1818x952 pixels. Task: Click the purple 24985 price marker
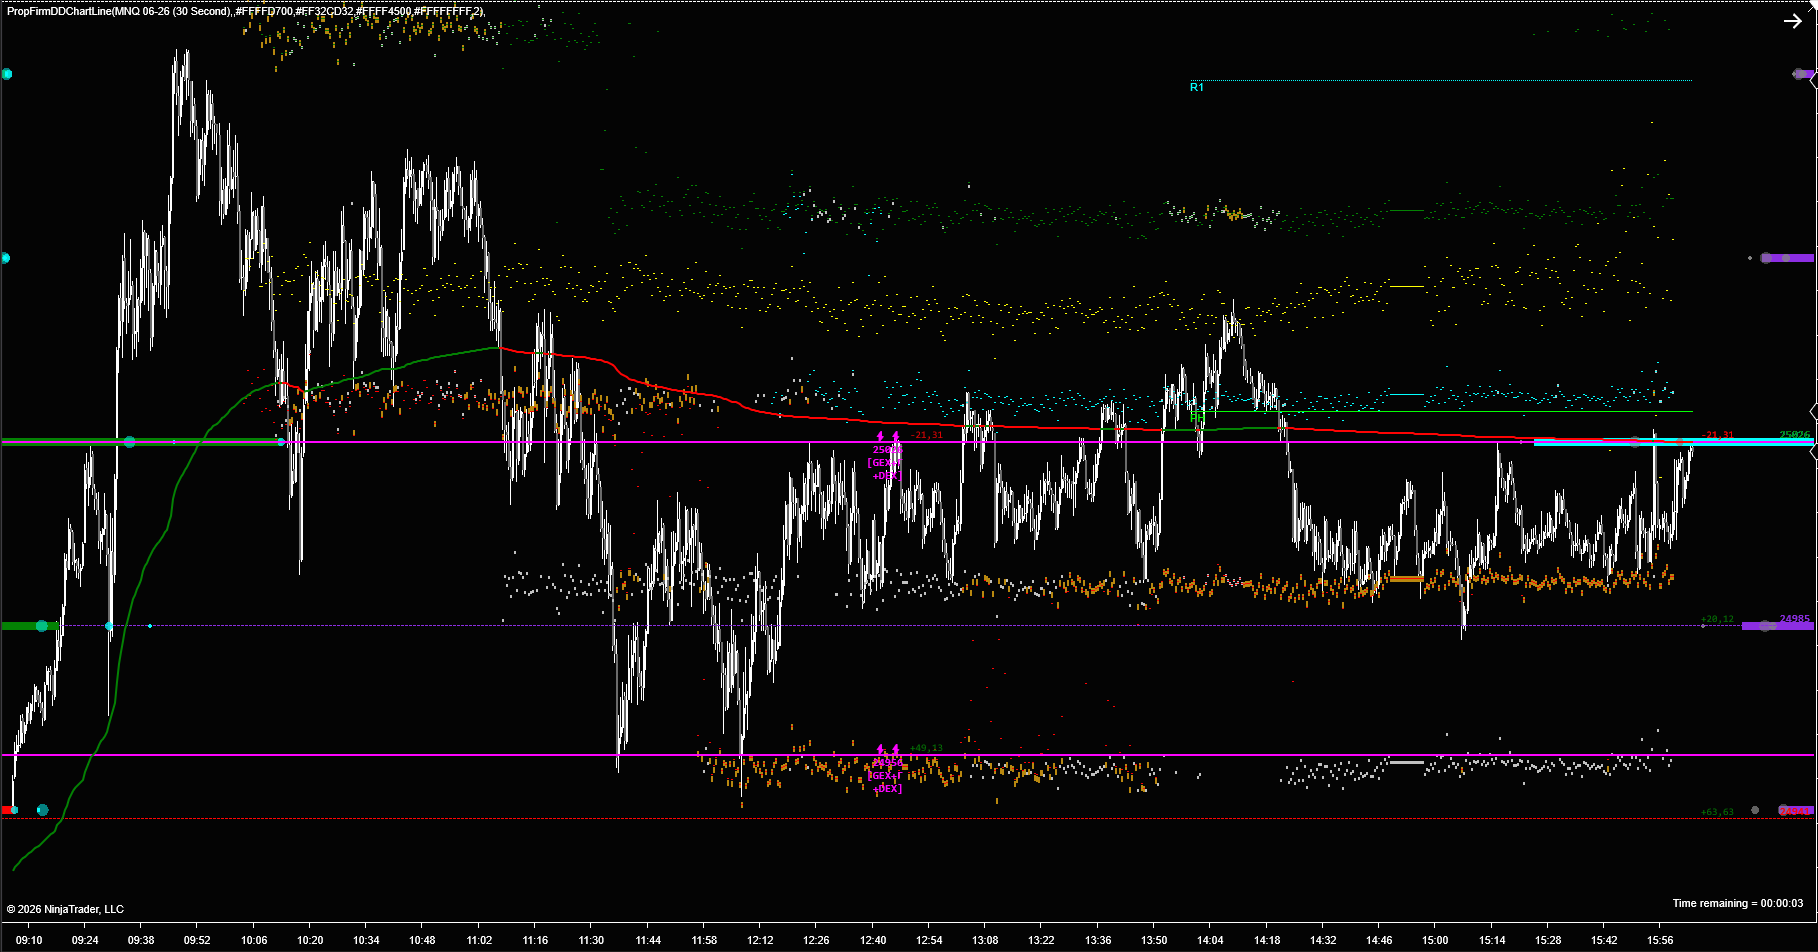(1776, 625)
